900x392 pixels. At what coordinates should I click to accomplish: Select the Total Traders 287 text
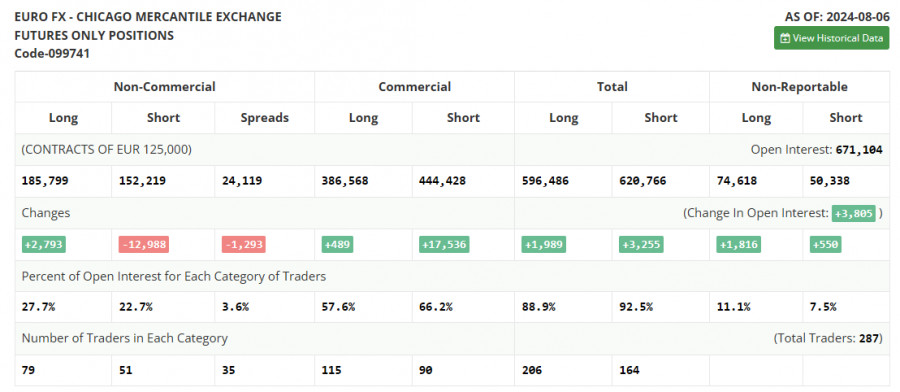click(828, 338)
